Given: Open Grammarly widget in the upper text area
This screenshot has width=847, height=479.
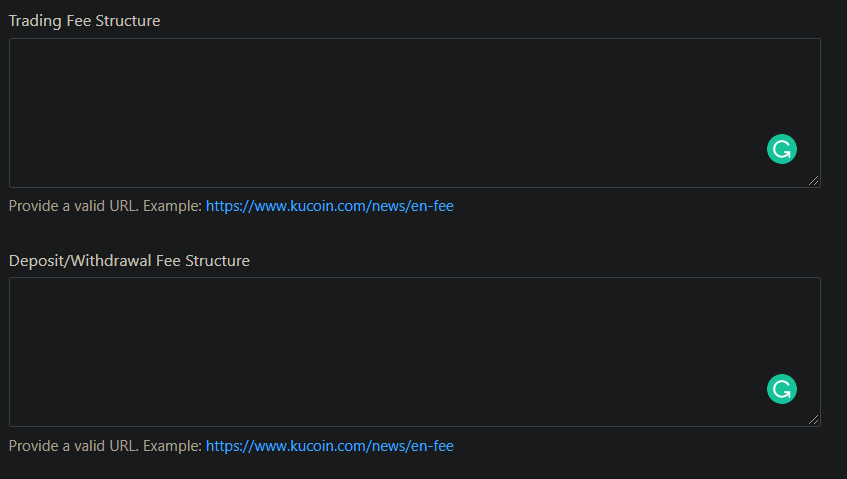Looking at the screenshot, I should pyautogui.click(x=782, y=150).
